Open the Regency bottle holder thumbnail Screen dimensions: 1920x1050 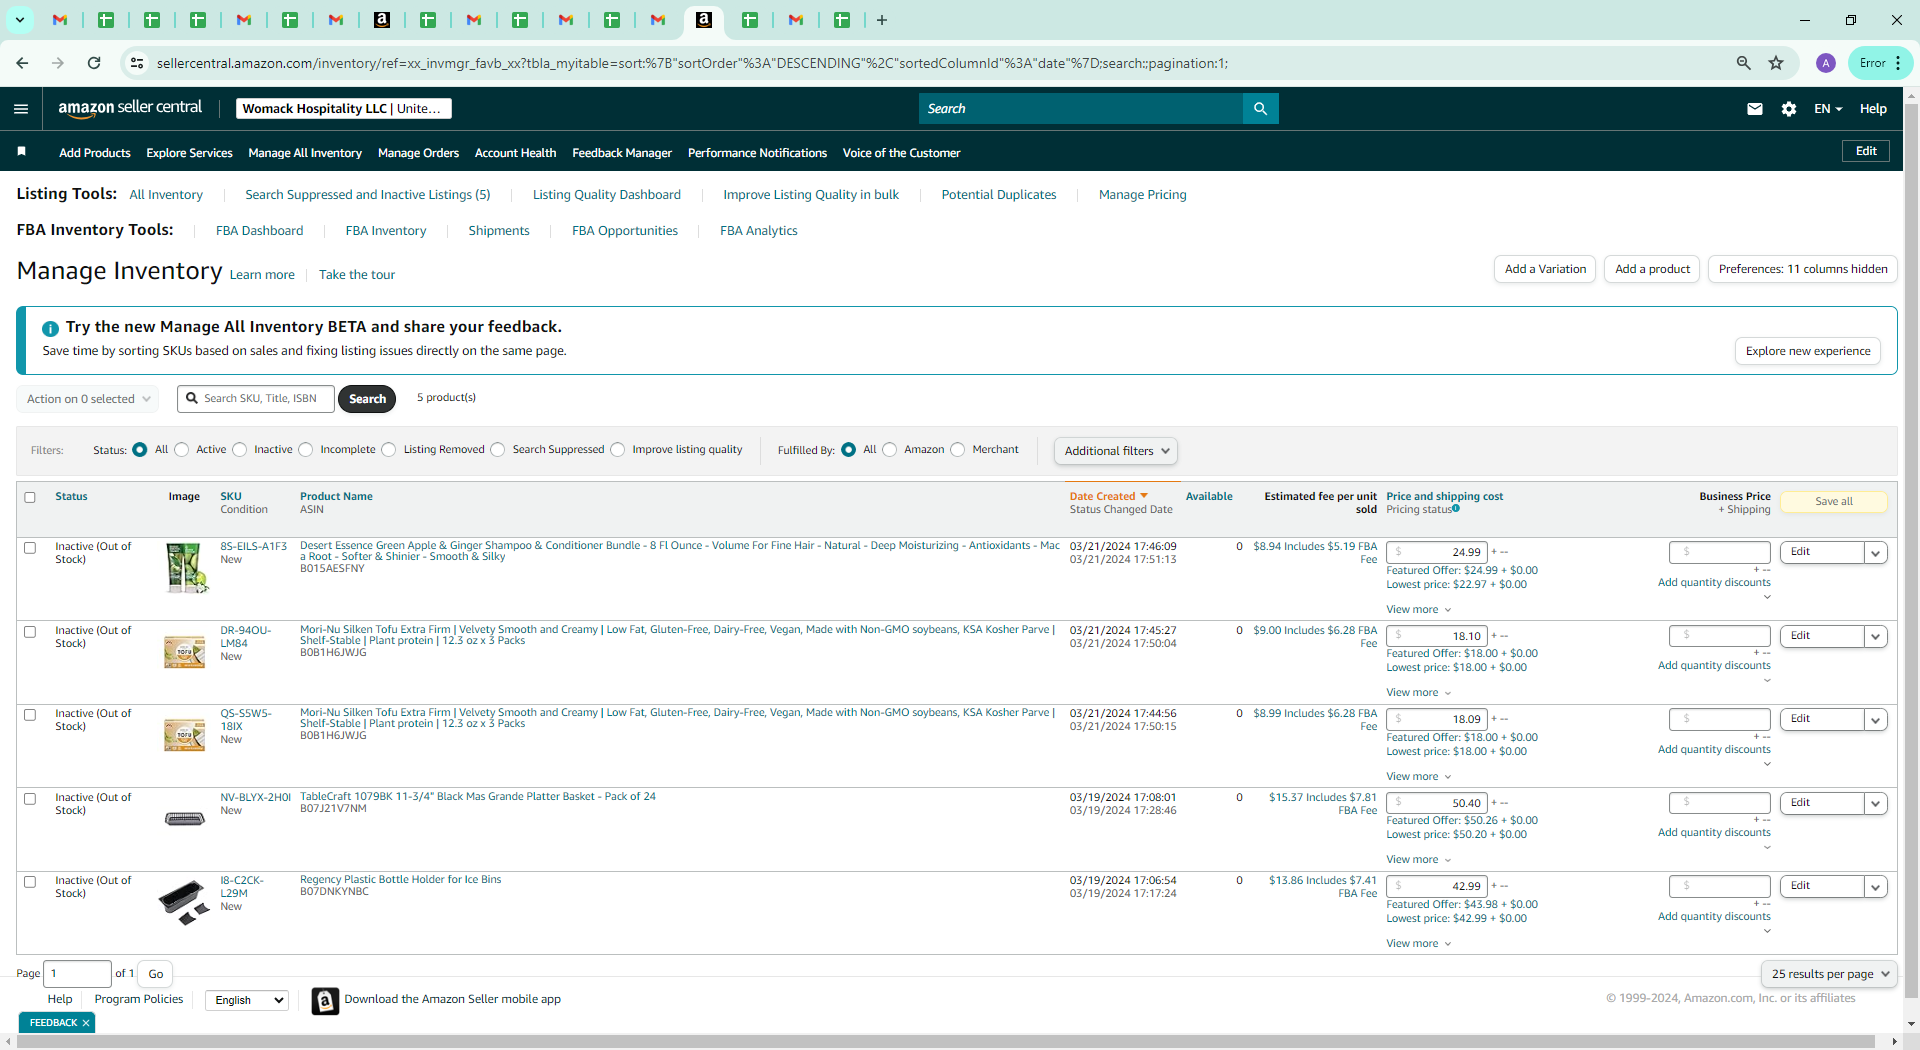(185, 902)
